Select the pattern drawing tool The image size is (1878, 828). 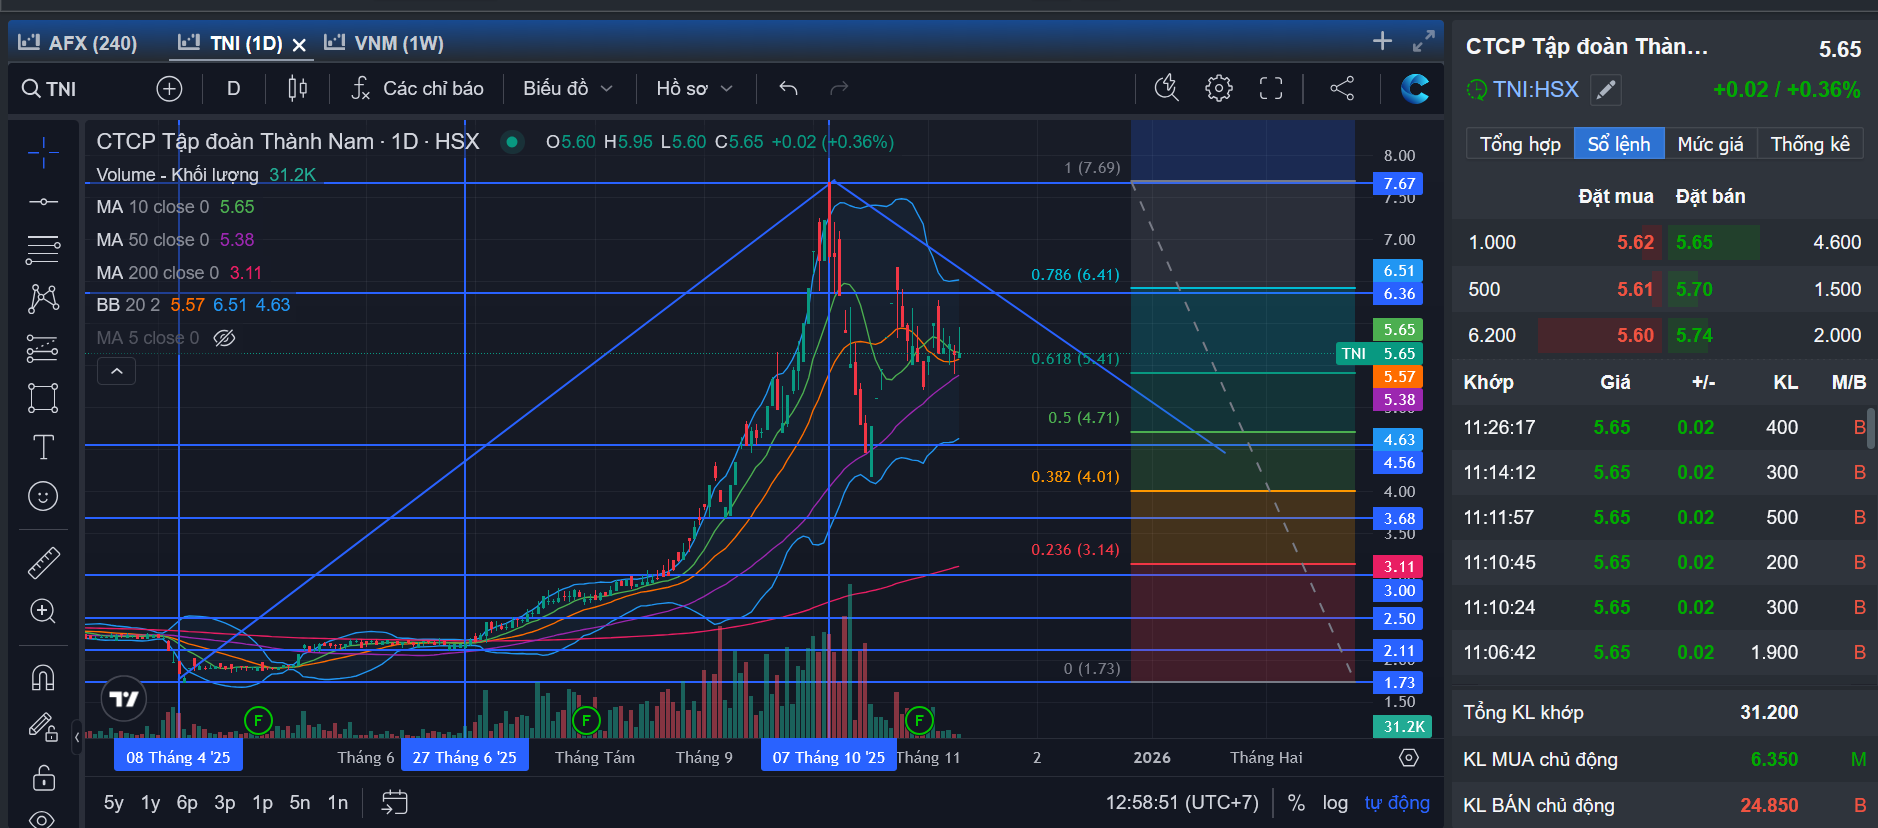(x=43, y=299)
